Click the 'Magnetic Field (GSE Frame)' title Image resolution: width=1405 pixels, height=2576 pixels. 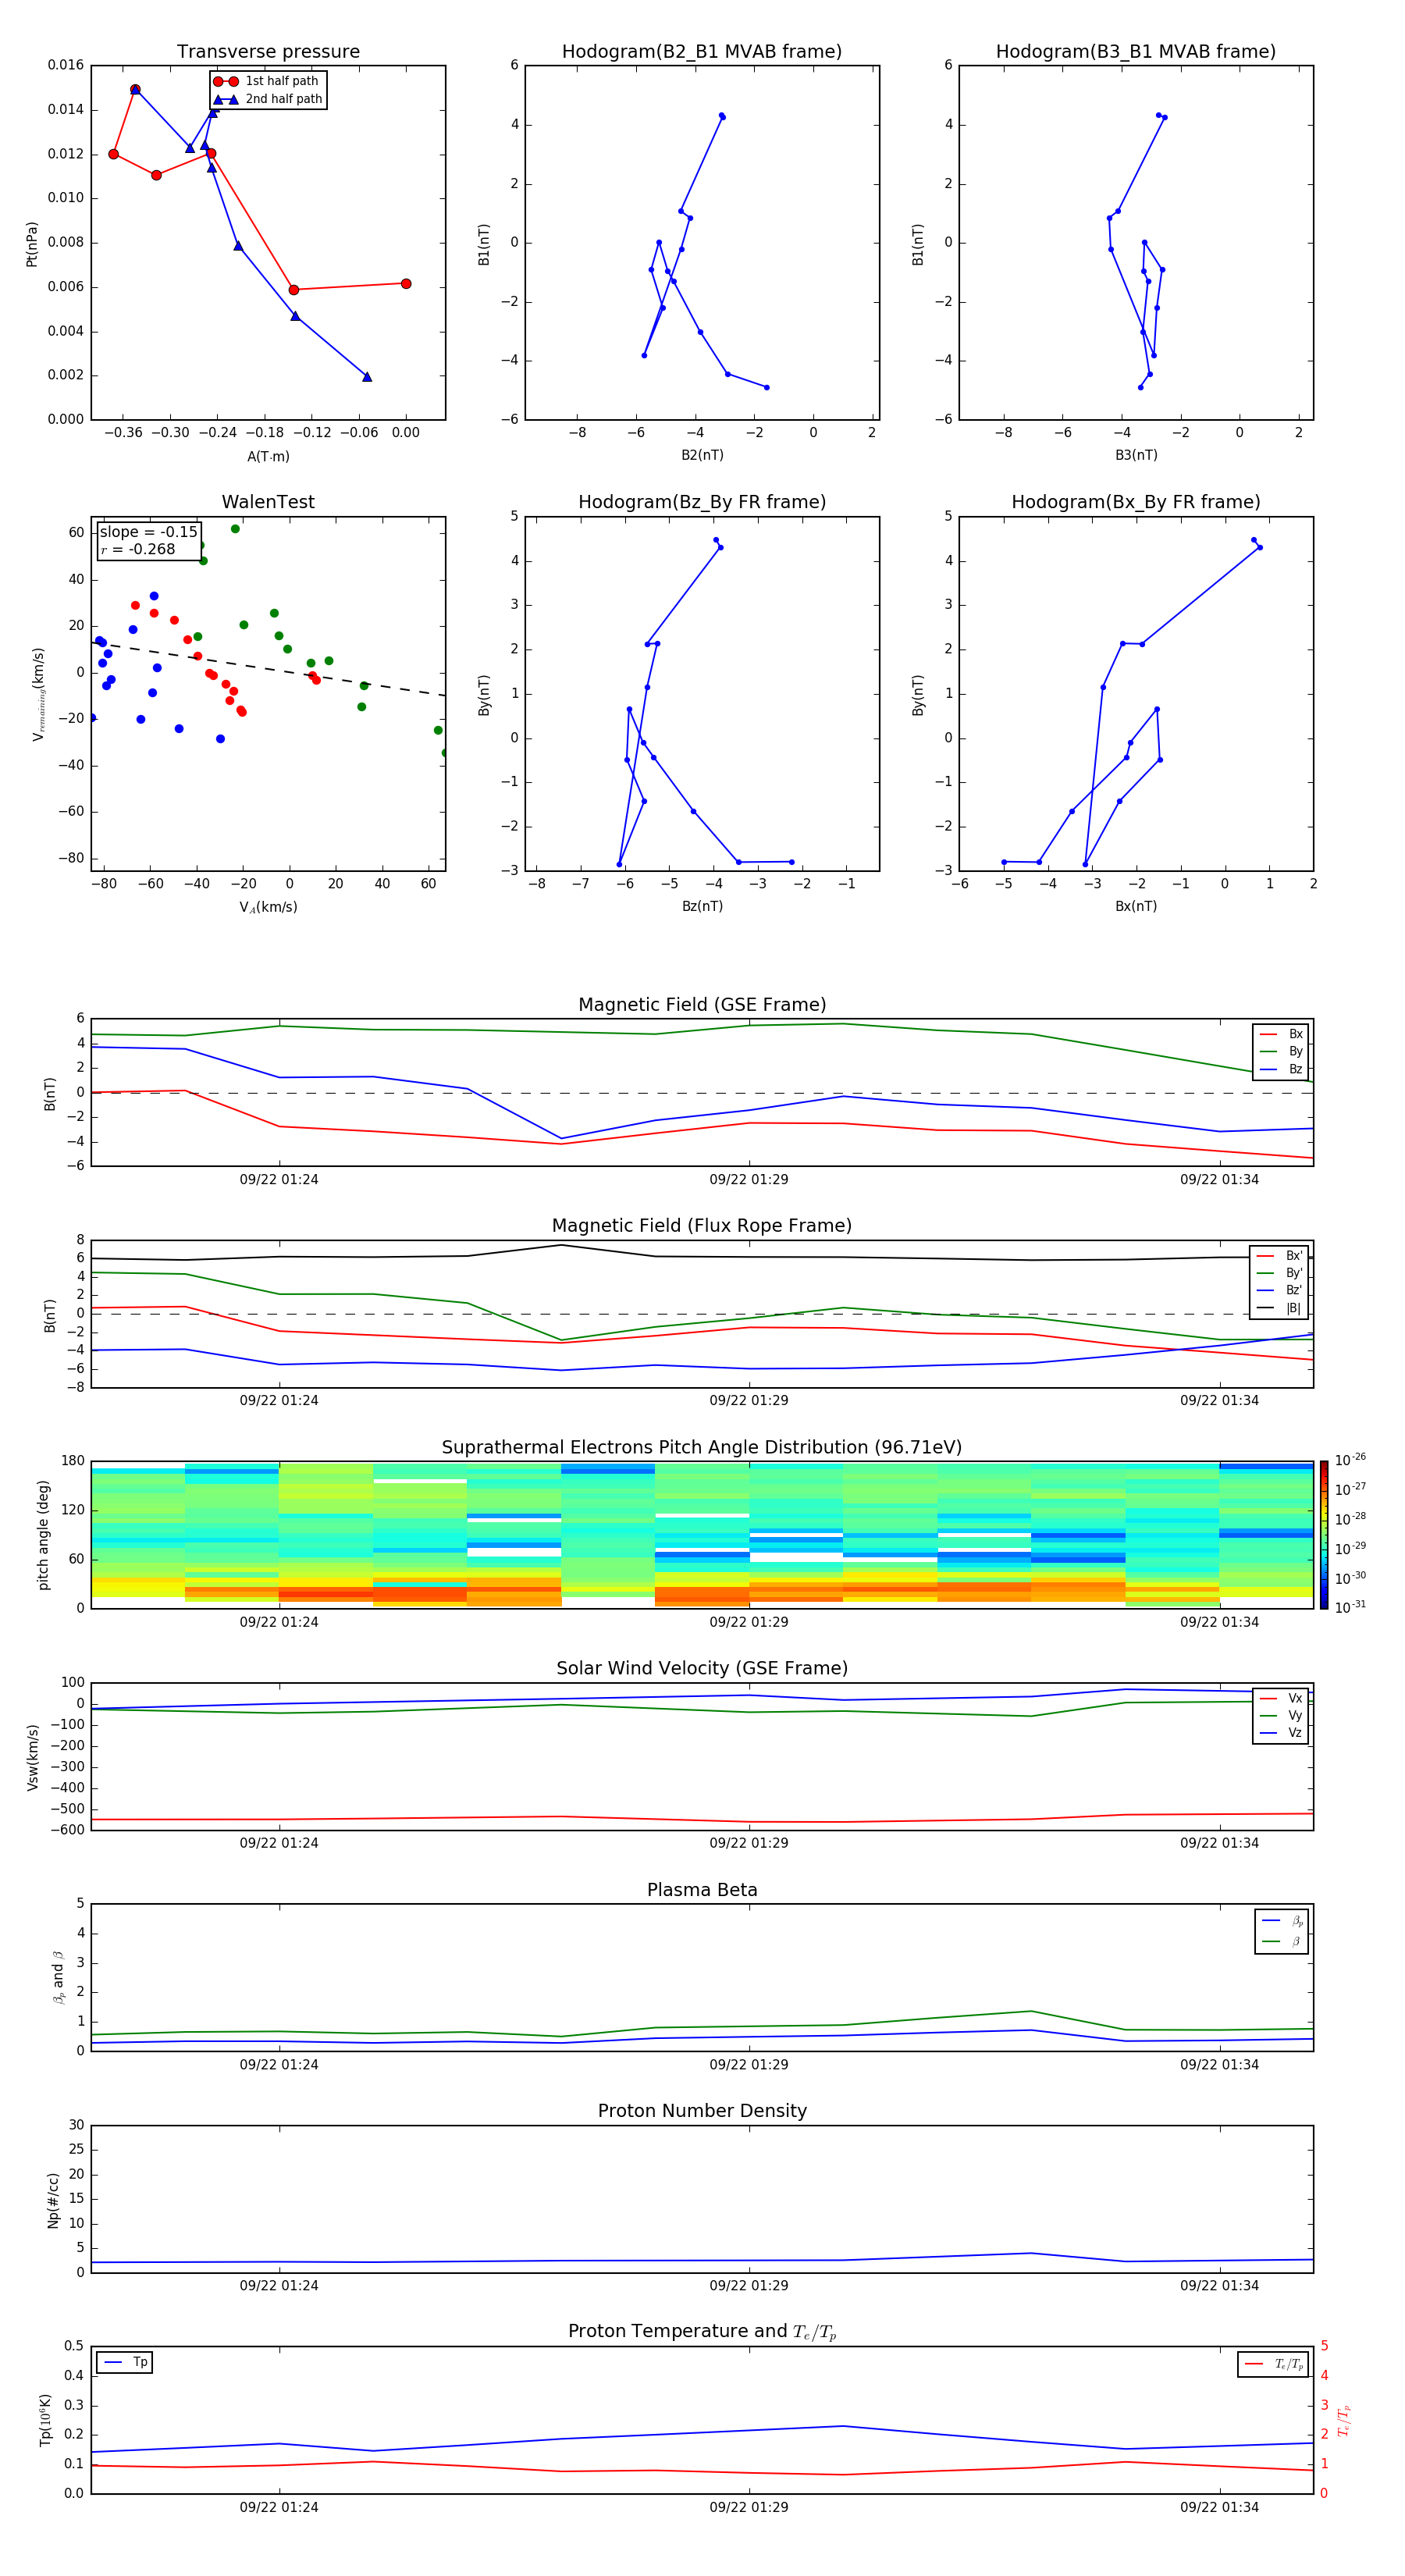coord(702,1005)
